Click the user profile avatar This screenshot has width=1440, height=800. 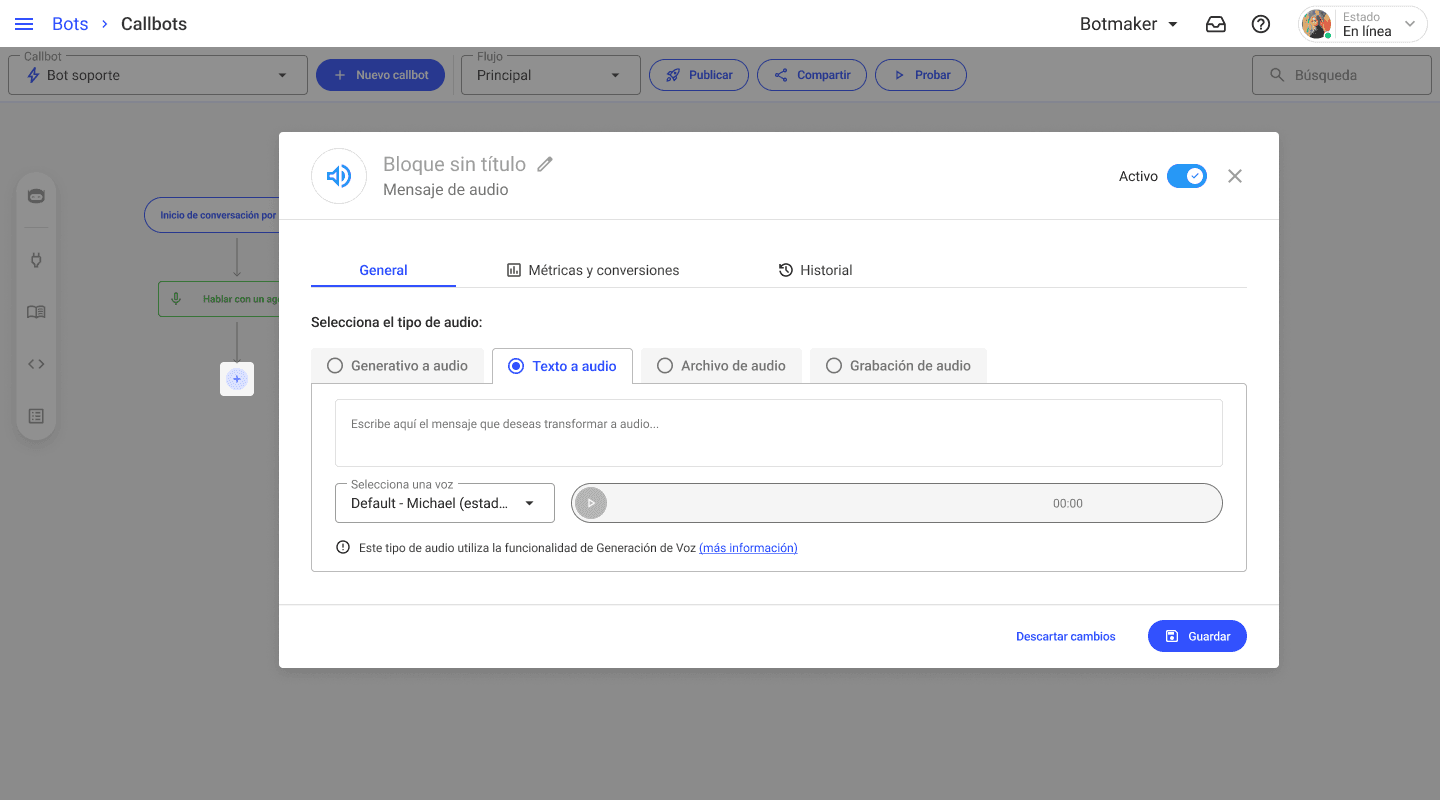click(x=1317, y=24)
